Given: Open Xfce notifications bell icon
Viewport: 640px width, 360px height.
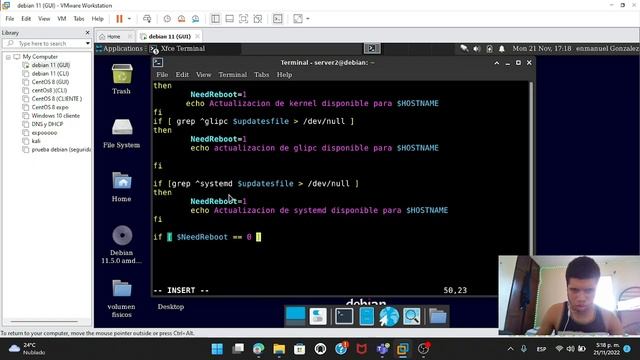Looking at the screenshot, I should [x=502, y=49].
